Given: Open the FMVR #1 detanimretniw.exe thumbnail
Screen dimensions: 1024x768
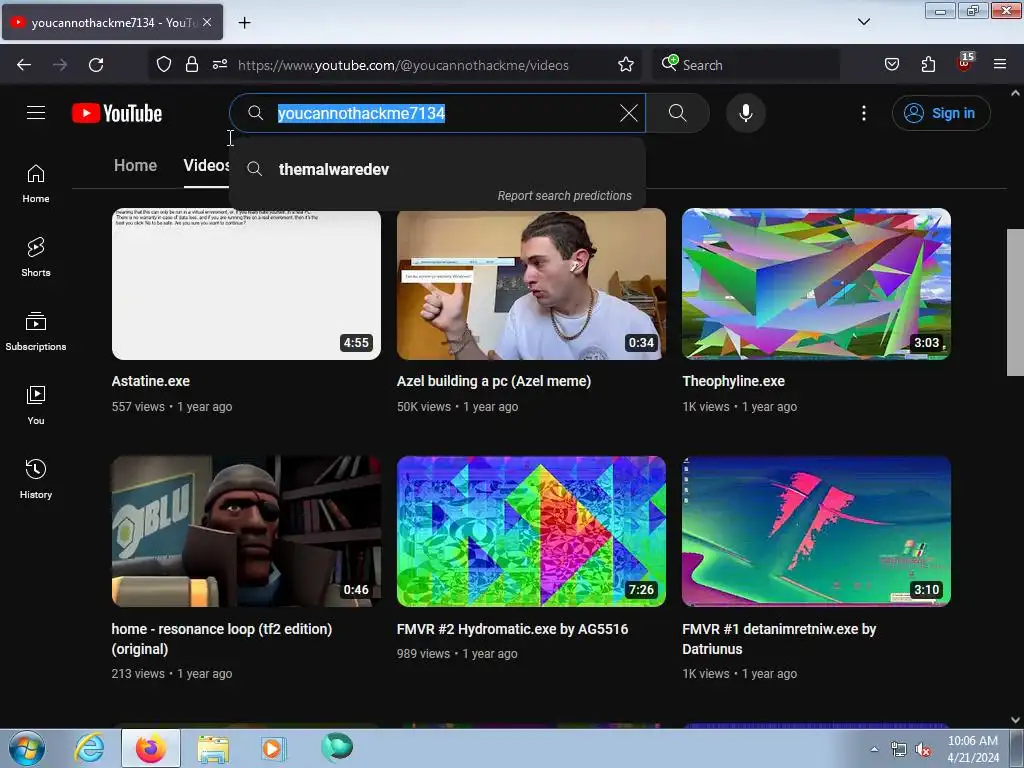Looking at the screenshot, I should tap(816, 532).
